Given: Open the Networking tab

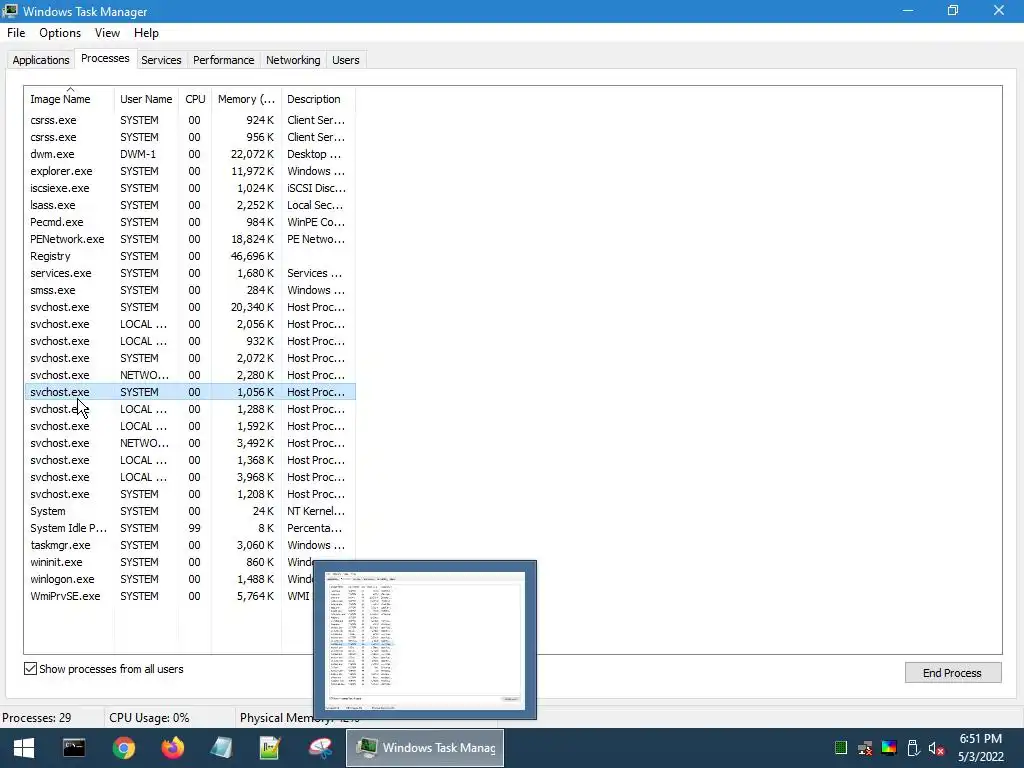Looking at the screenshot, I should [293, 60].
